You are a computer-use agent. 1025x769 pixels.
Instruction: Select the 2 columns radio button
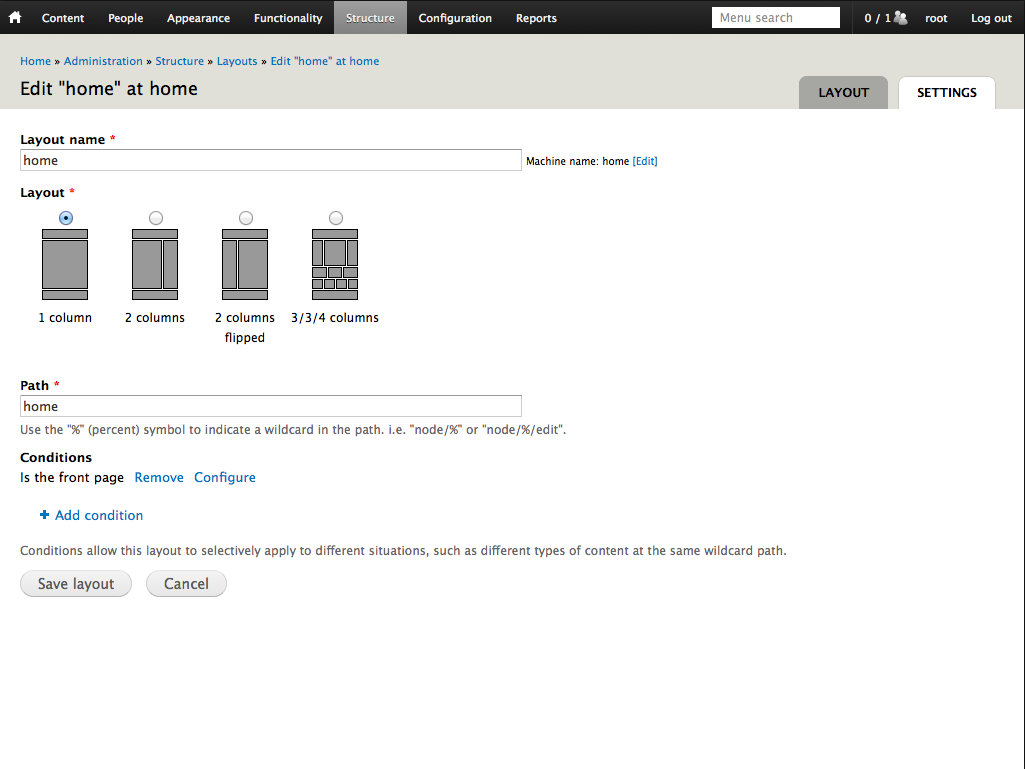pyautogui.click(x=155, y=218)
